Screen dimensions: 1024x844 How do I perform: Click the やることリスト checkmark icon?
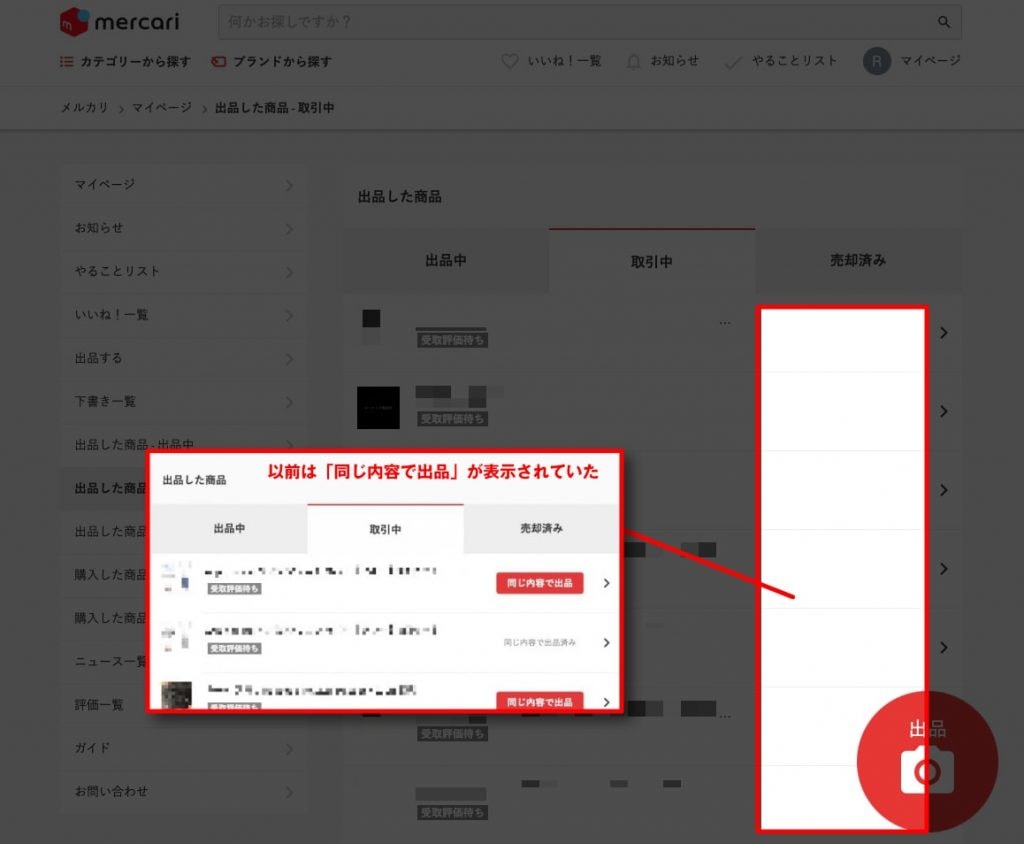click(x=734, y=62)
